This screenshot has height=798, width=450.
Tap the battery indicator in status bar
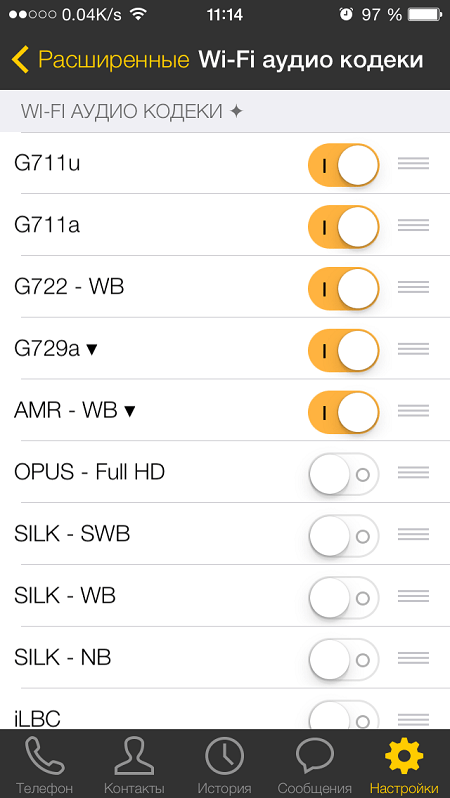pyautogui.click(x=425, y=14)
